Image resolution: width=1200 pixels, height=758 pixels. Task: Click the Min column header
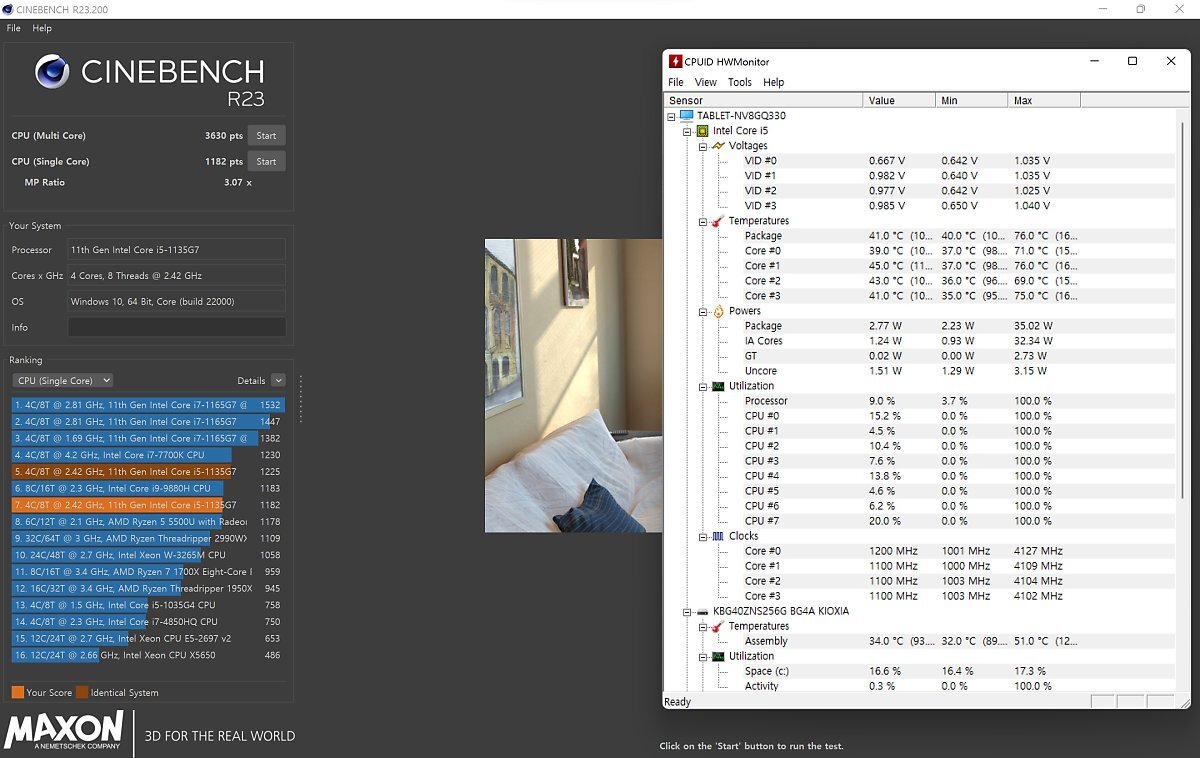(x=971, y=100)
